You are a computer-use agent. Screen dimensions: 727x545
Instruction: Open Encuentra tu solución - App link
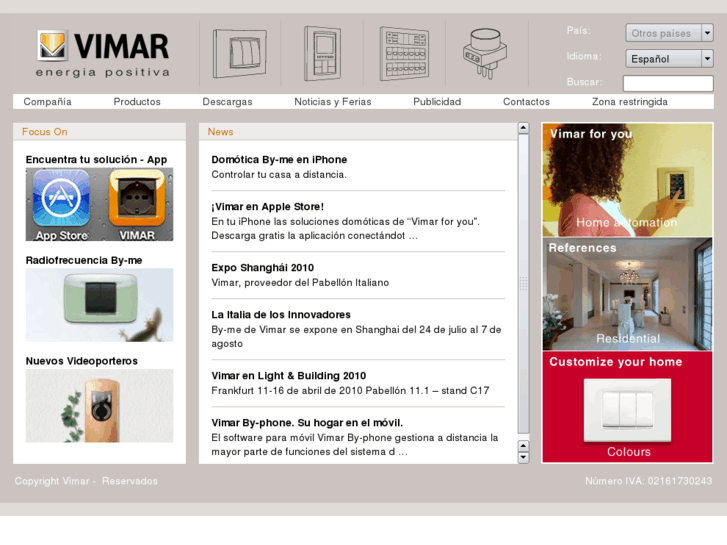pos(96,160)
